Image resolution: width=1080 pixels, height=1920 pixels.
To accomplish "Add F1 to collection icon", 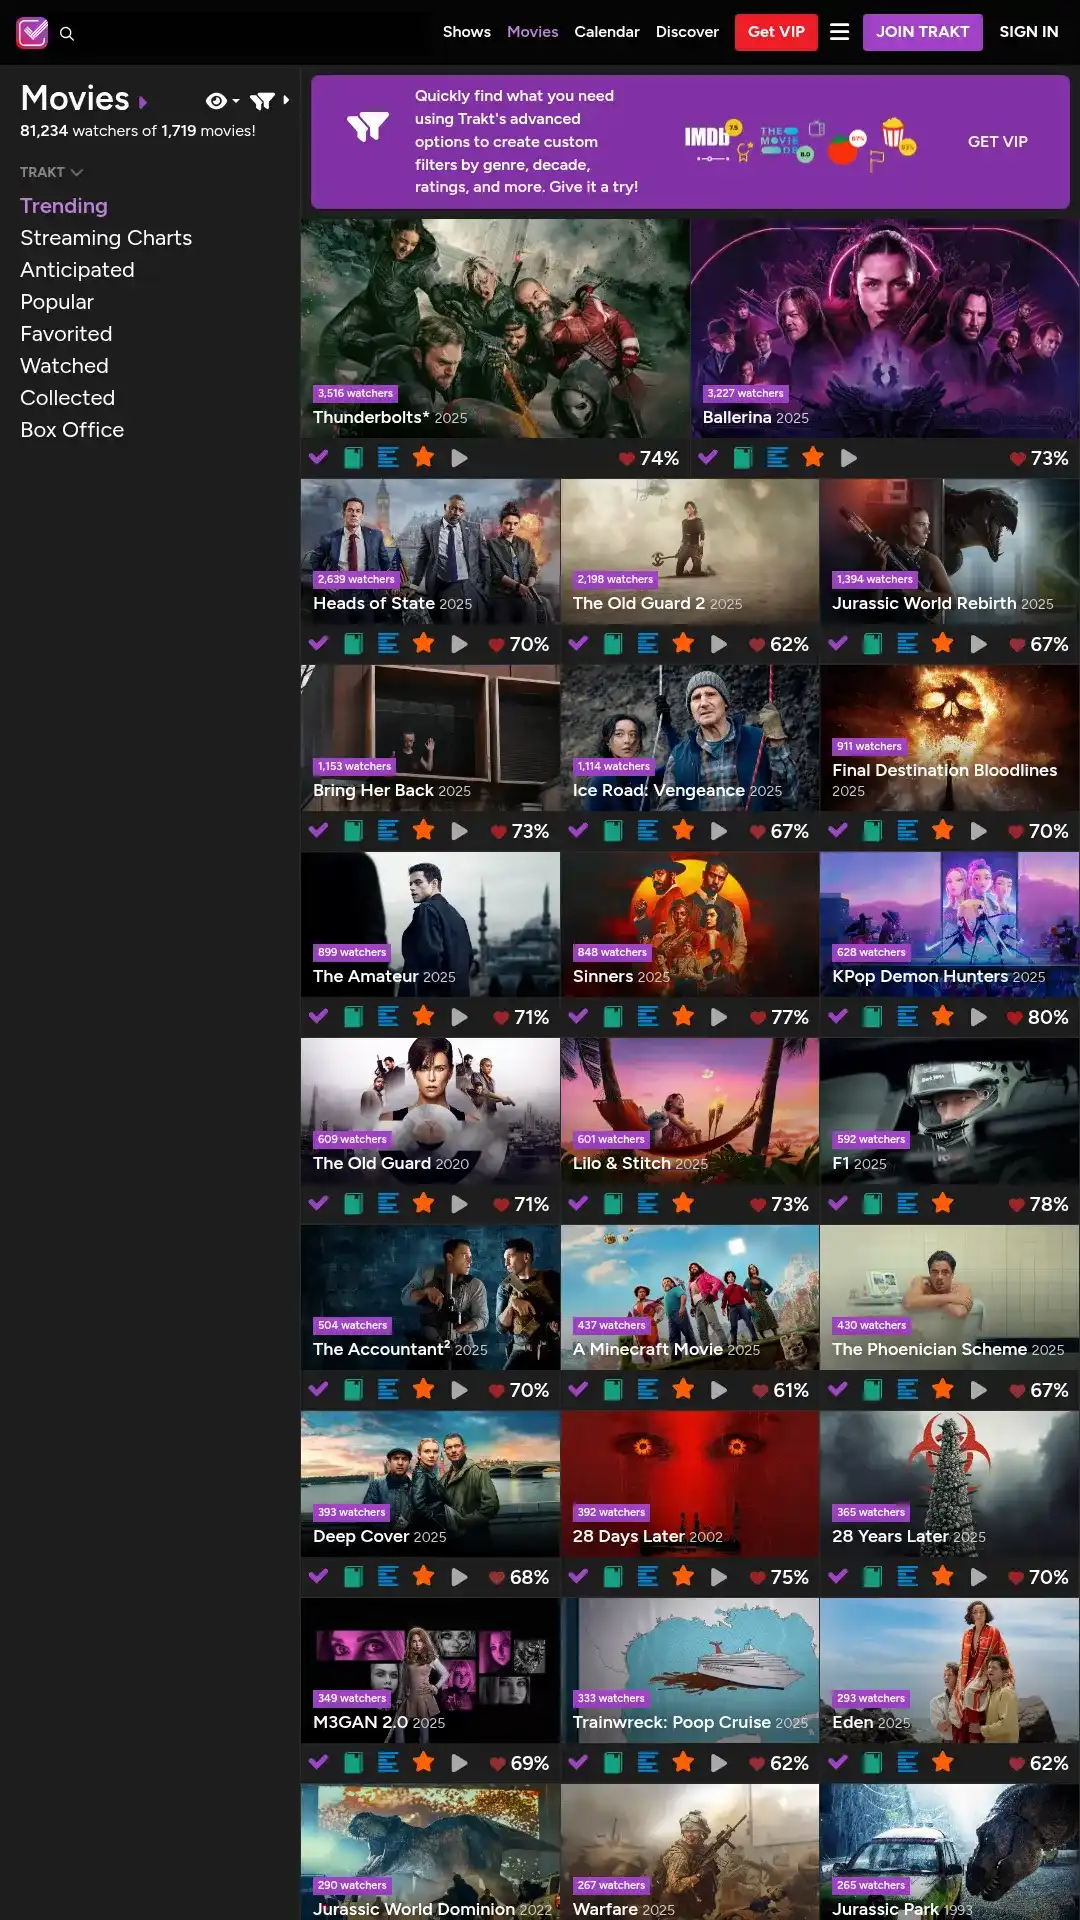I will click(873, 1204).
